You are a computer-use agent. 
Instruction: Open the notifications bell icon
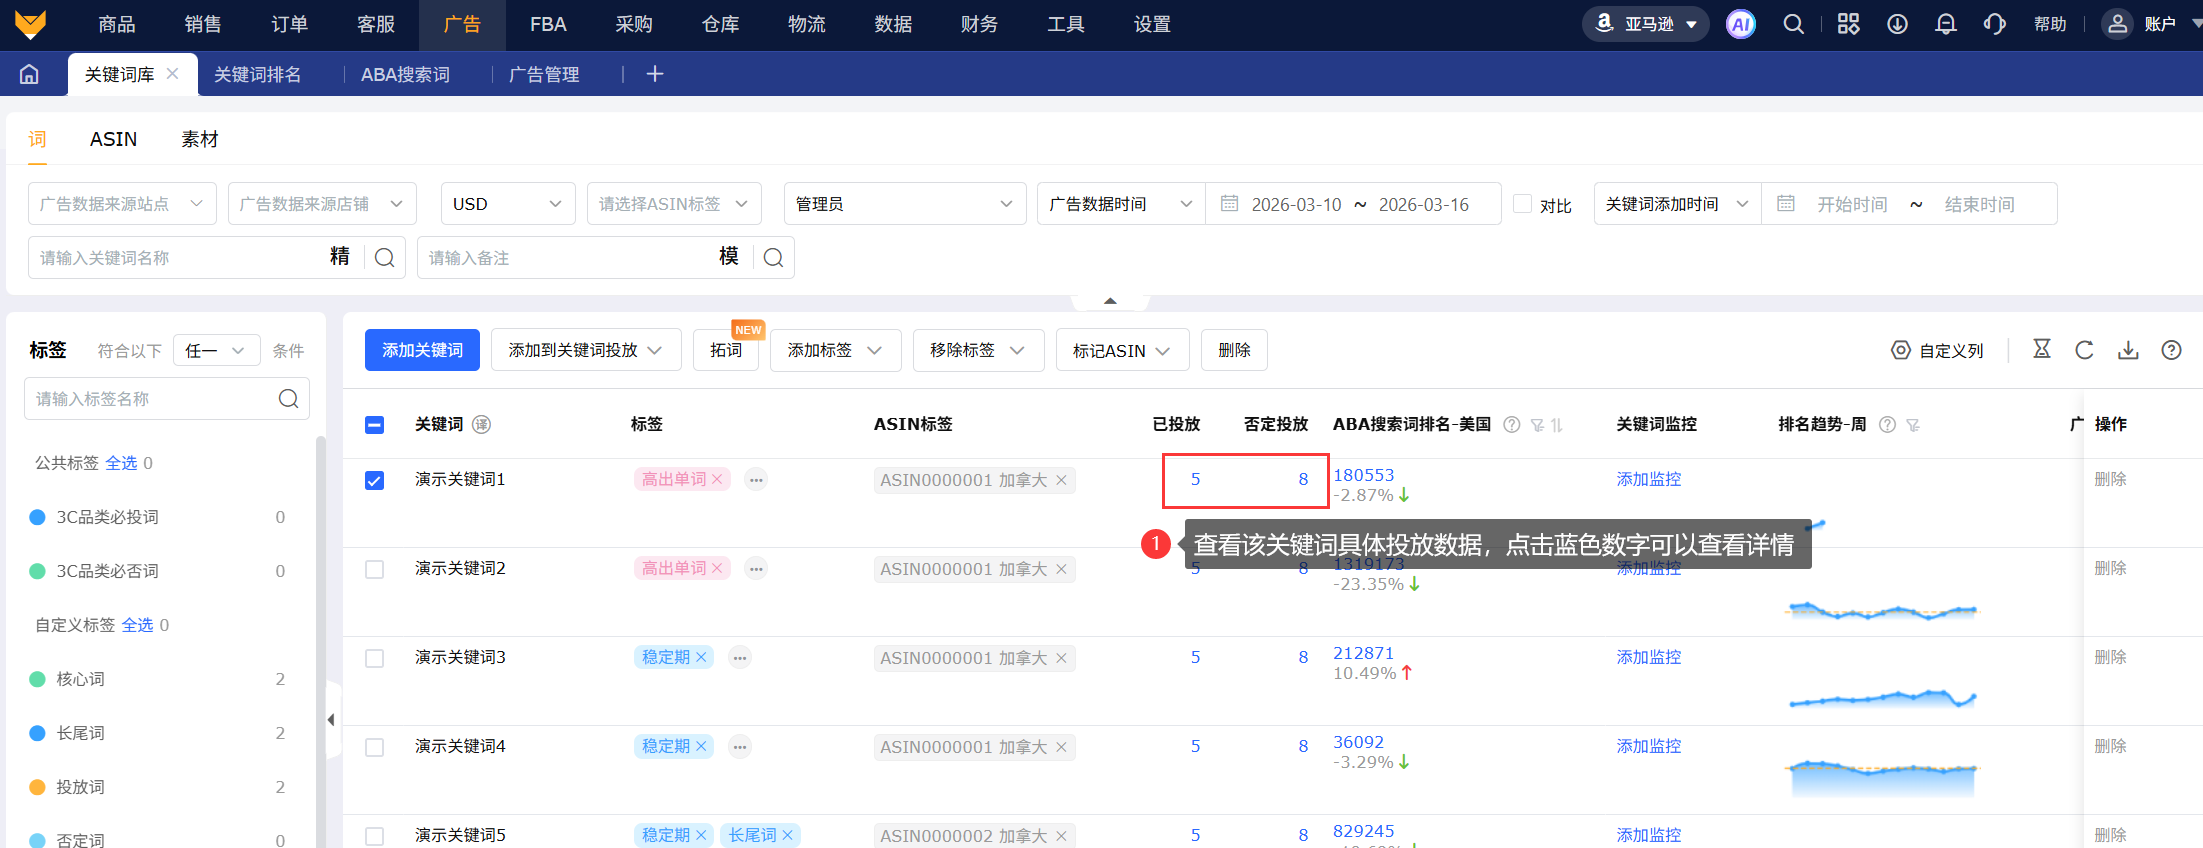point(1945,24)
